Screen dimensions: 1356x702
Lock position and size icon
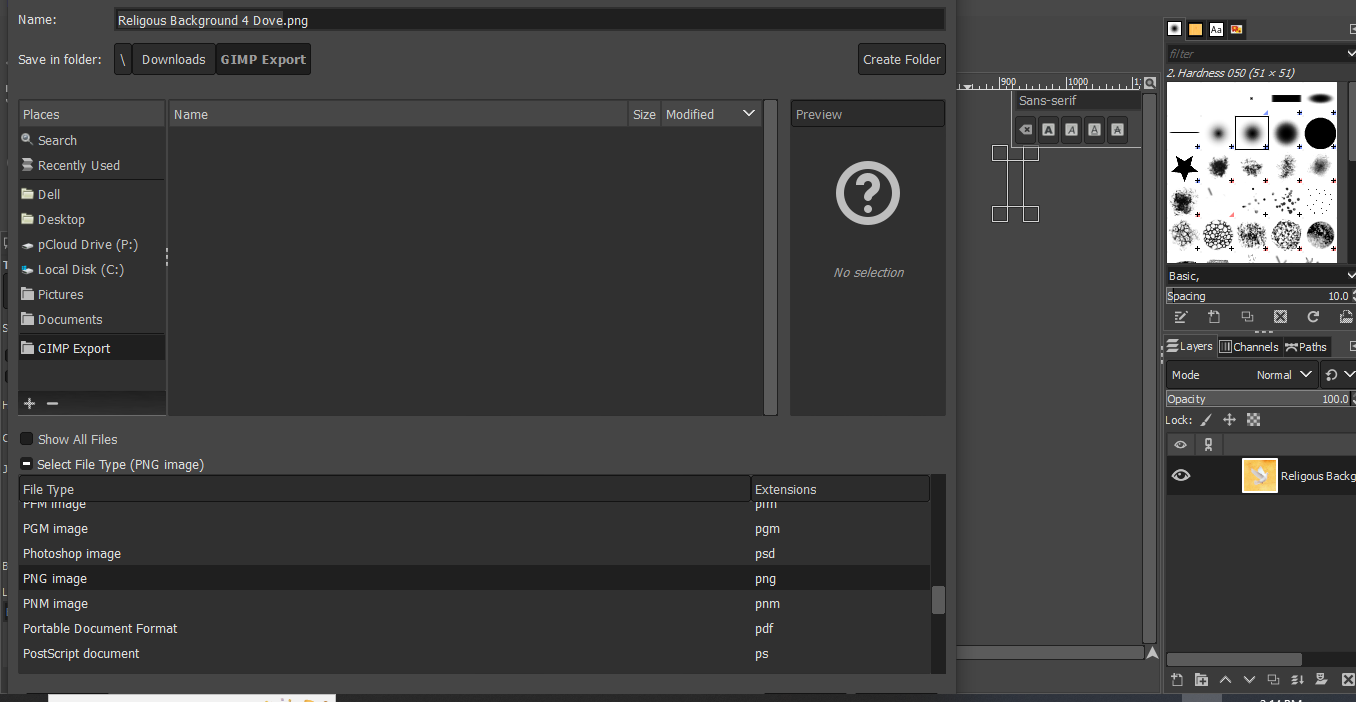pyautogui.click(x=1230, y=420)
